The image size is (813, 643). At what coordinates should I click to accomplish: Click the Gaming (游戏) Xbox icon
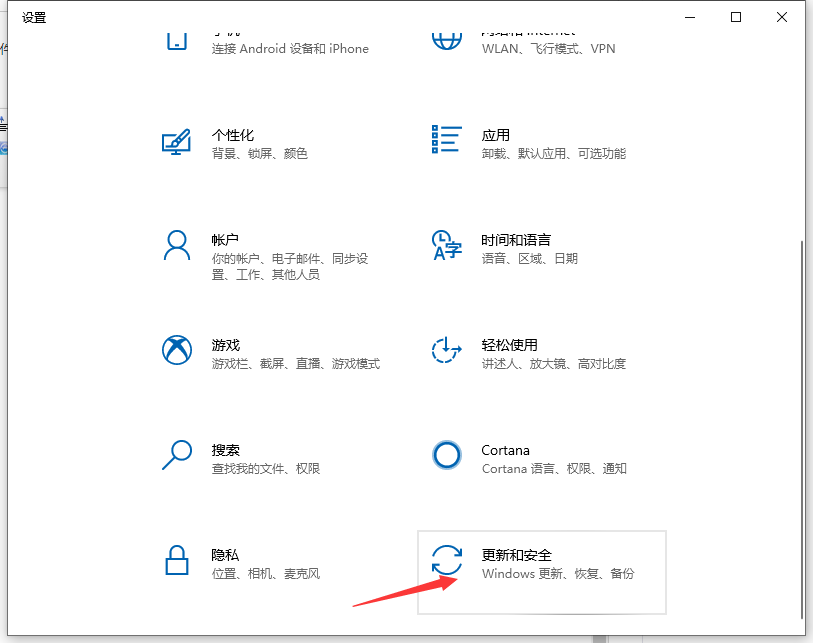click(176, 349)
